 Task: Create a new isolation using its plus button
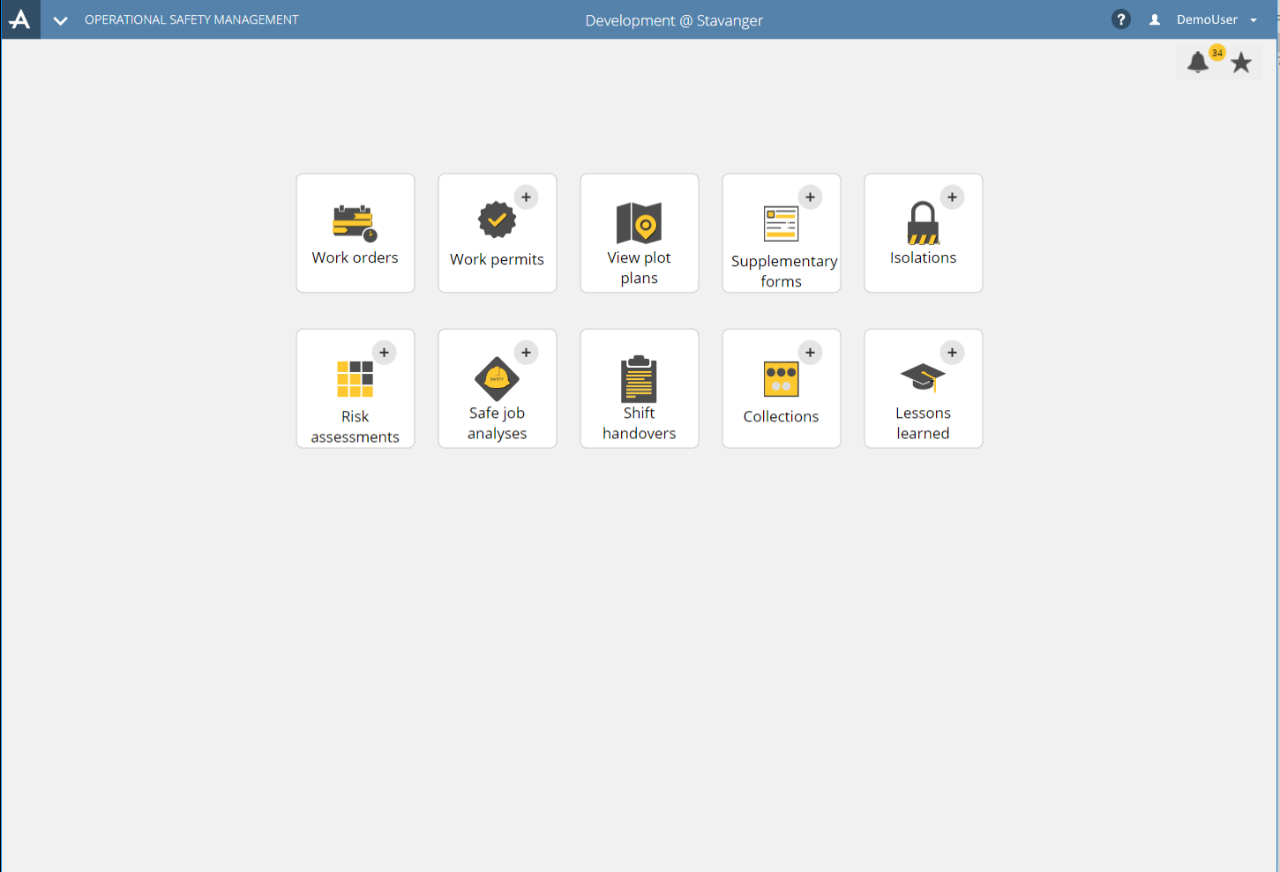(x=952, y=197)
